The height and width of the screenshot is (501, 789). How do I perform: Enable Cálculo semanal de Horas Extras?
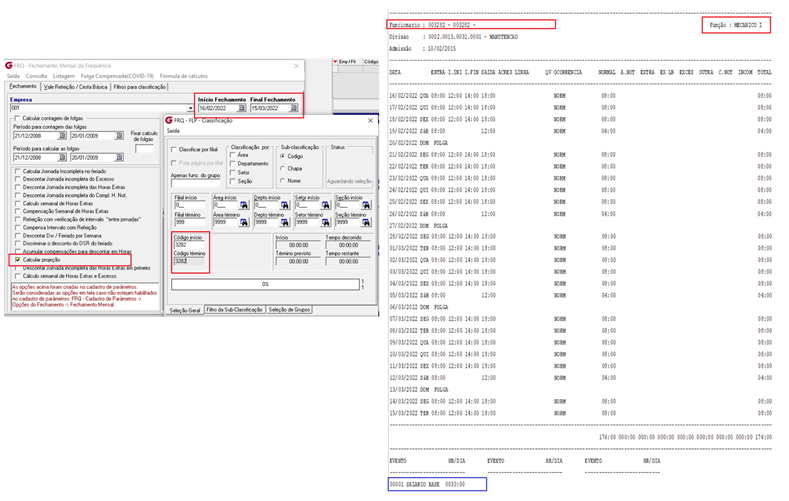[x=18, y=203]
